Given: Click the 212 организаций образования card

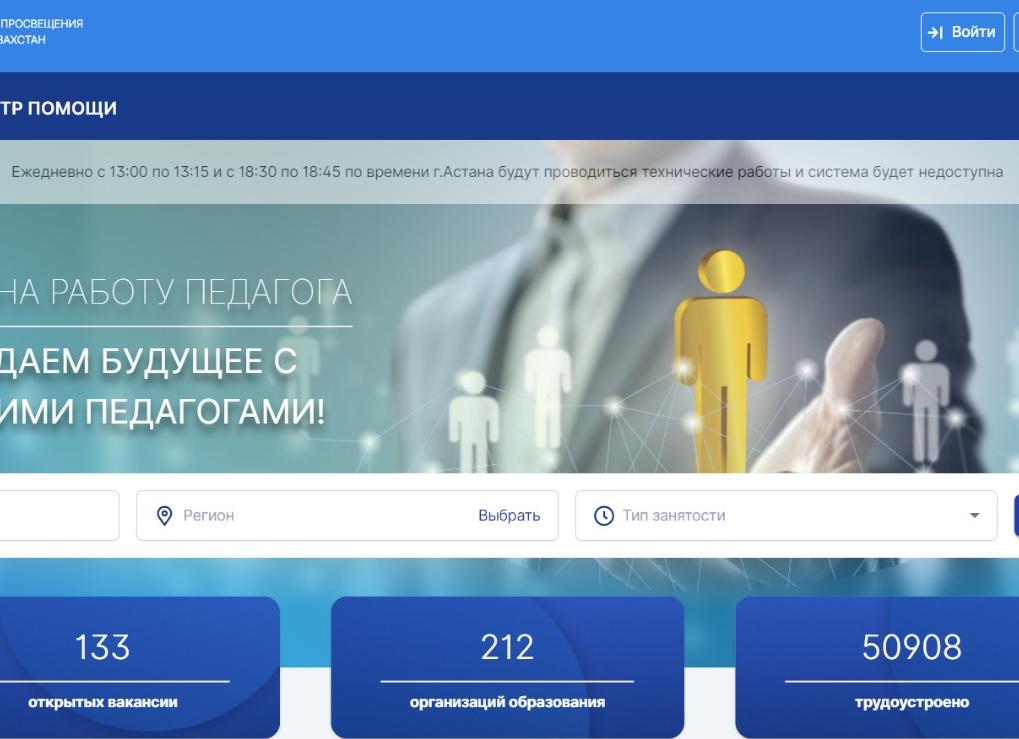Looking at the screenshot, I should click(507, 667).
